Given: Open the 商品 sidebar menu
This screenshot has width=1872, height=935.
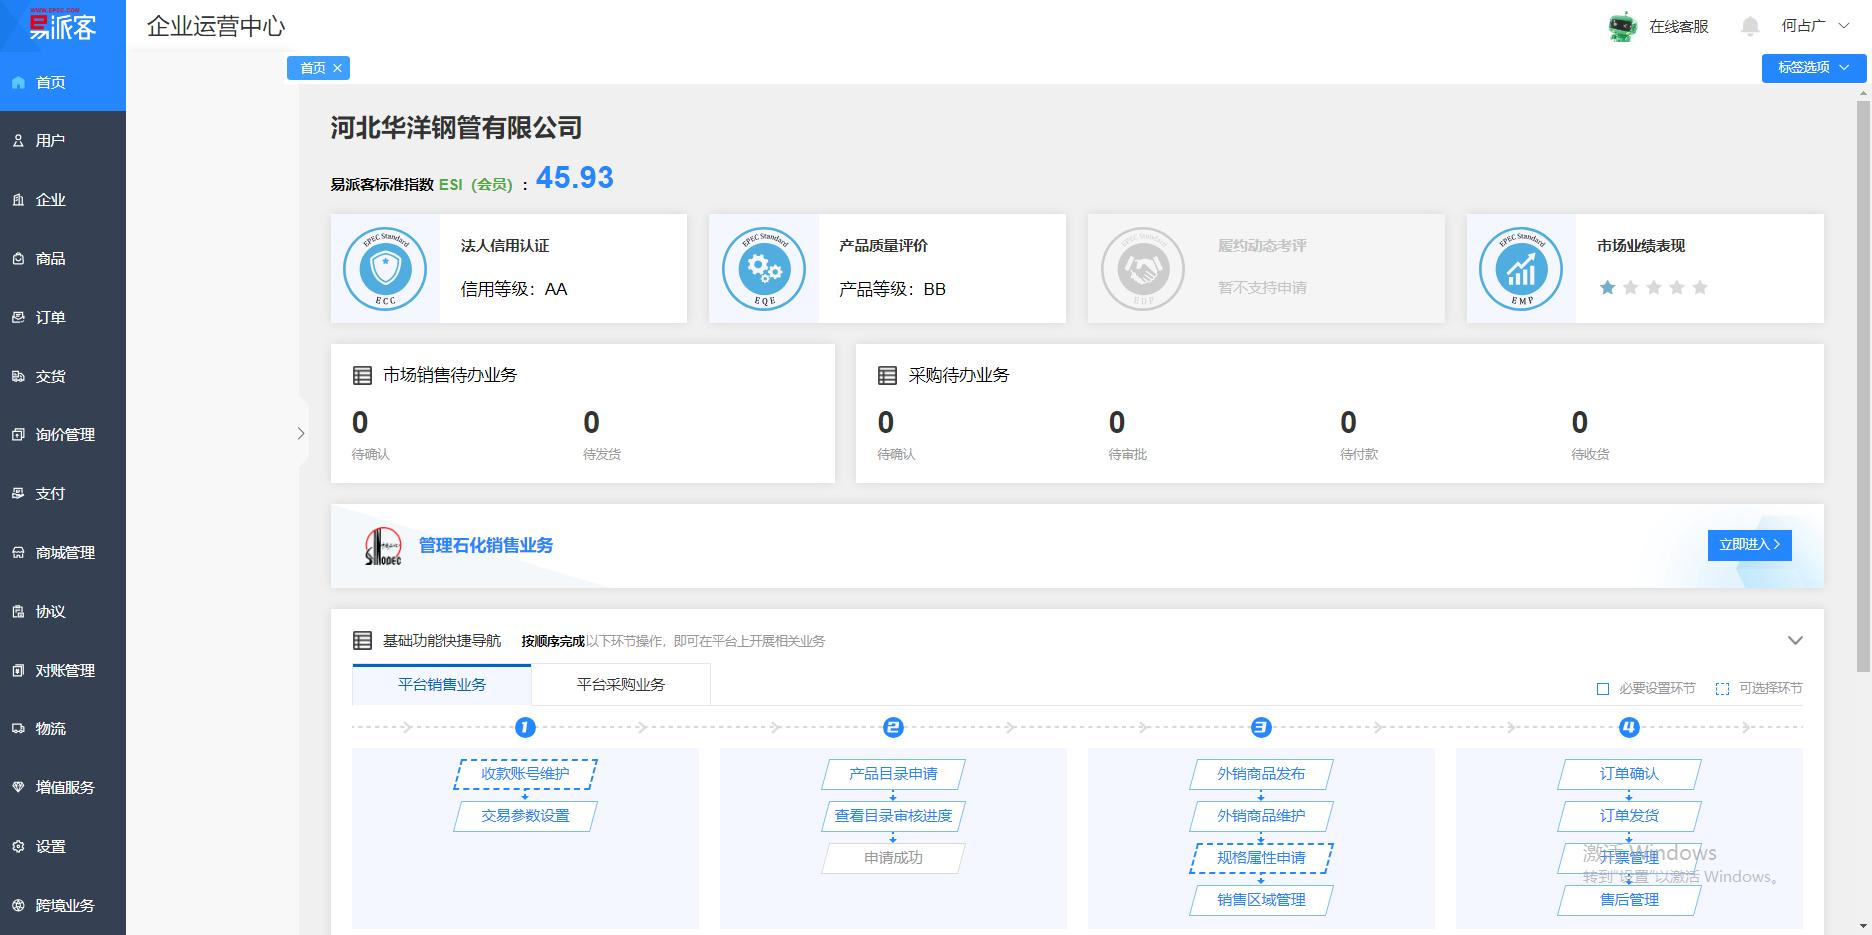Looking at the screenshot, I should 63,259.
